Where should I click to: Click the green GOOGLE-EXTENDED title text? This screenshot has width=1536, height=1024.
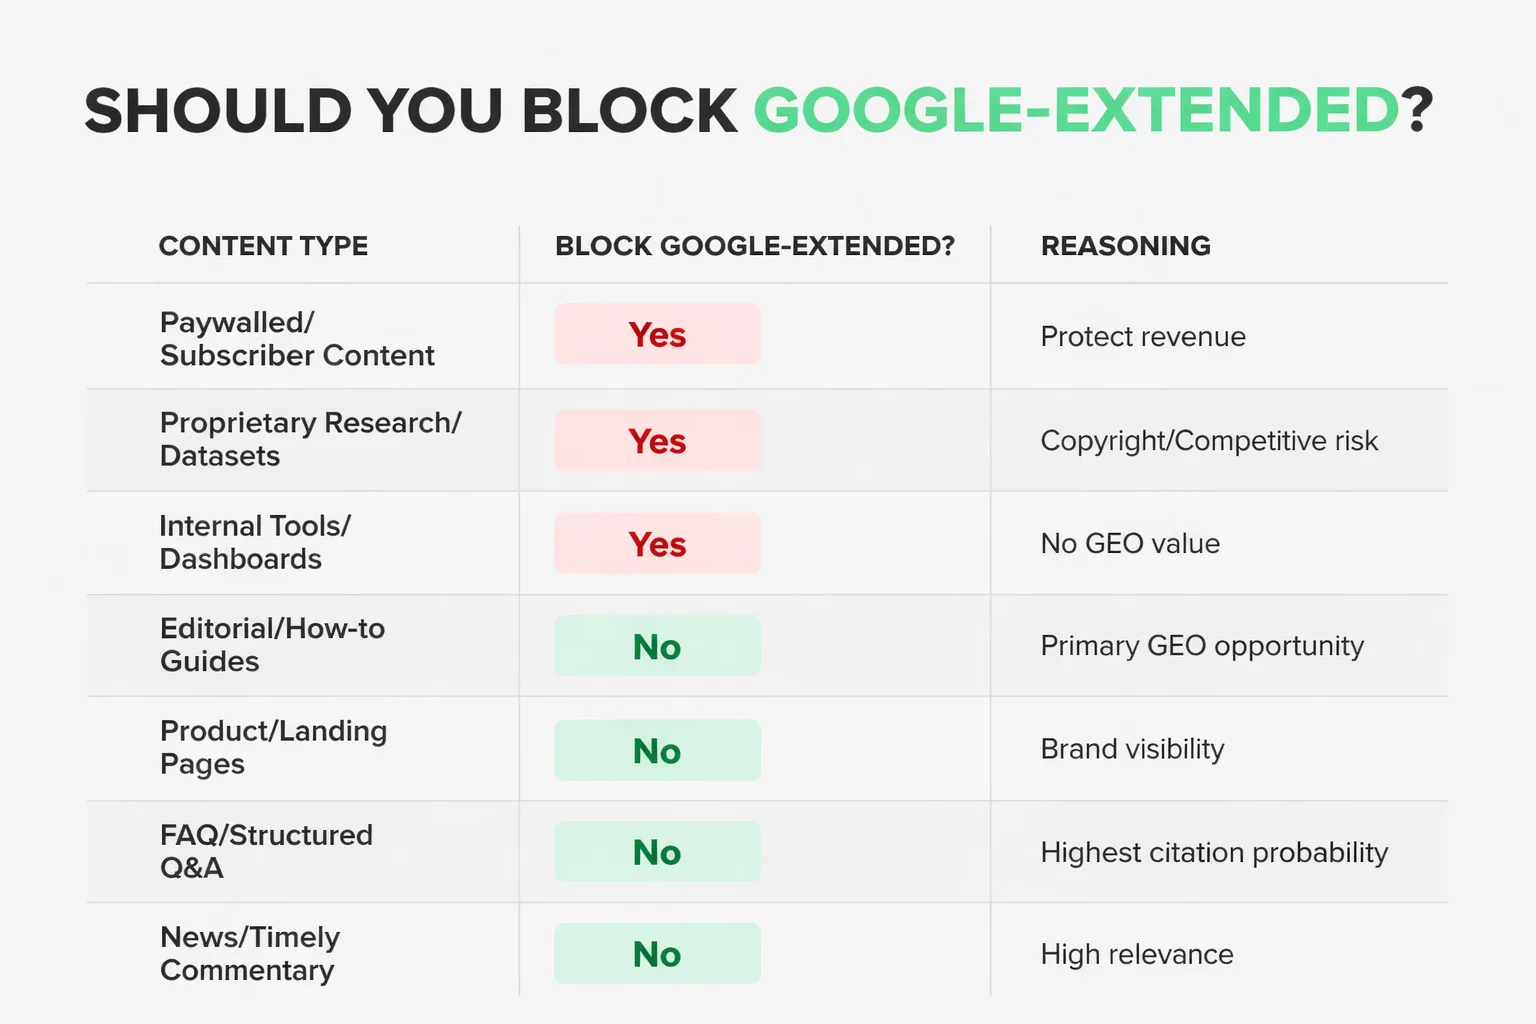(1076, 110)
